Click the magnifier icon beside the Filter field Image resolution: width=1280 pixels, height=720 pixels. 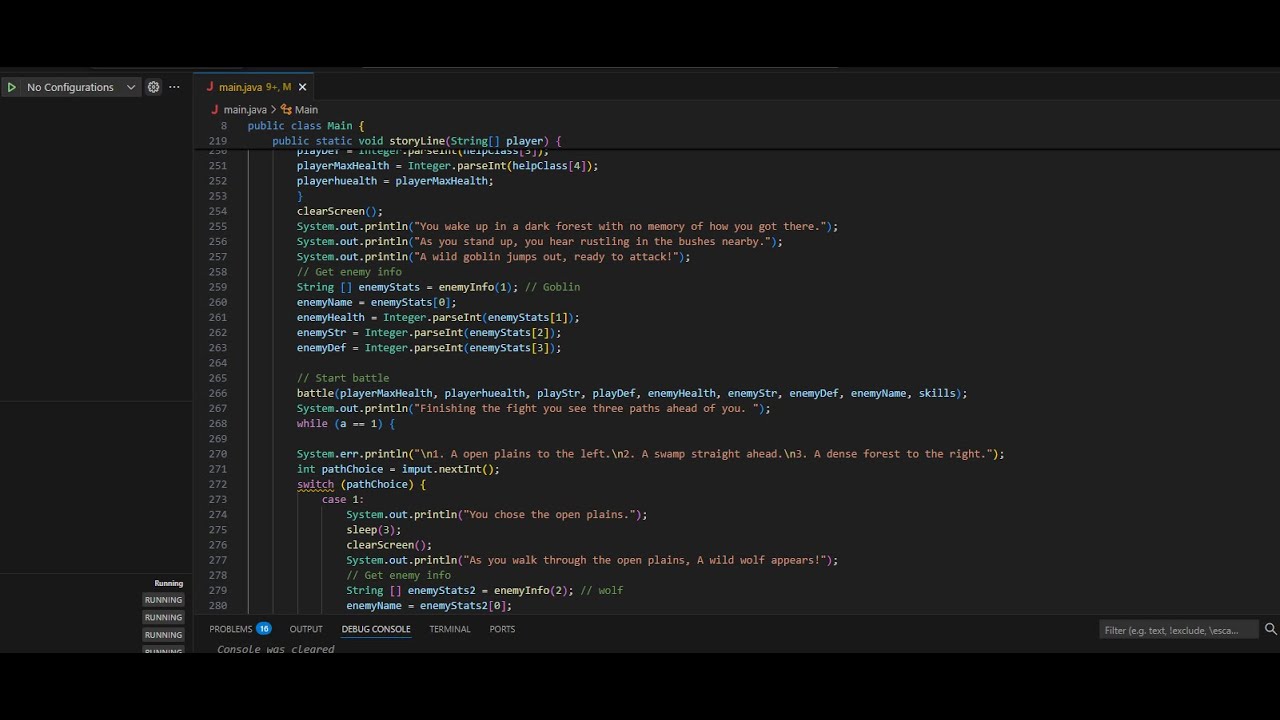1271,629
